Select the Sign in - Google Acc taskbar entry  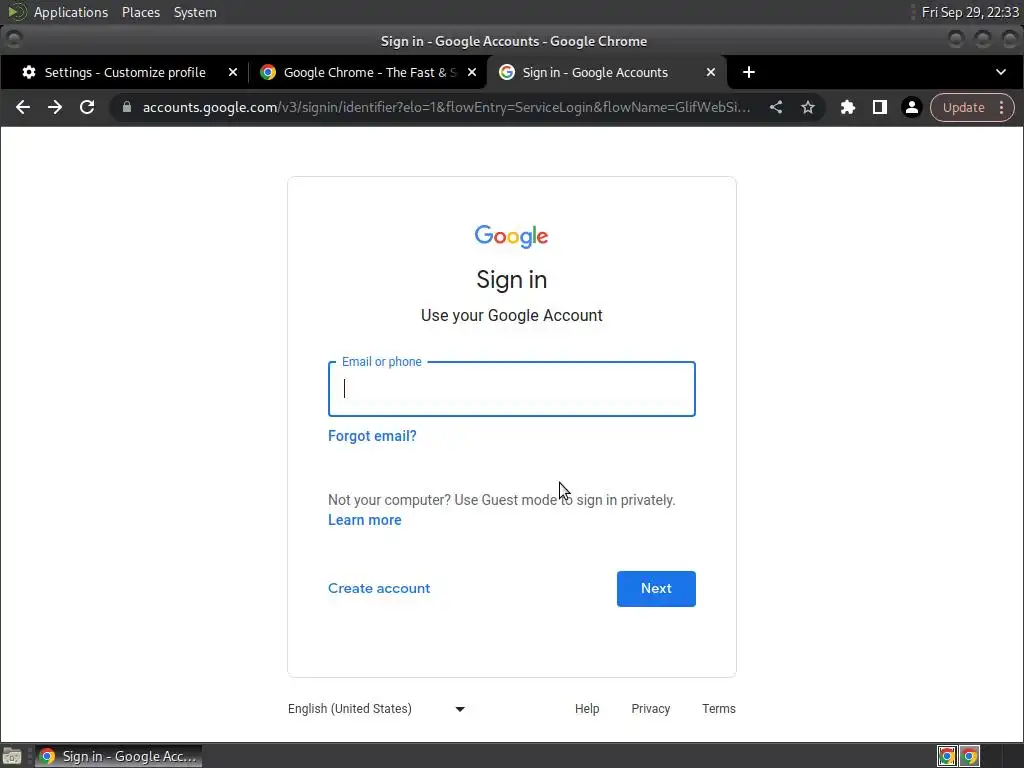point(118,756)
